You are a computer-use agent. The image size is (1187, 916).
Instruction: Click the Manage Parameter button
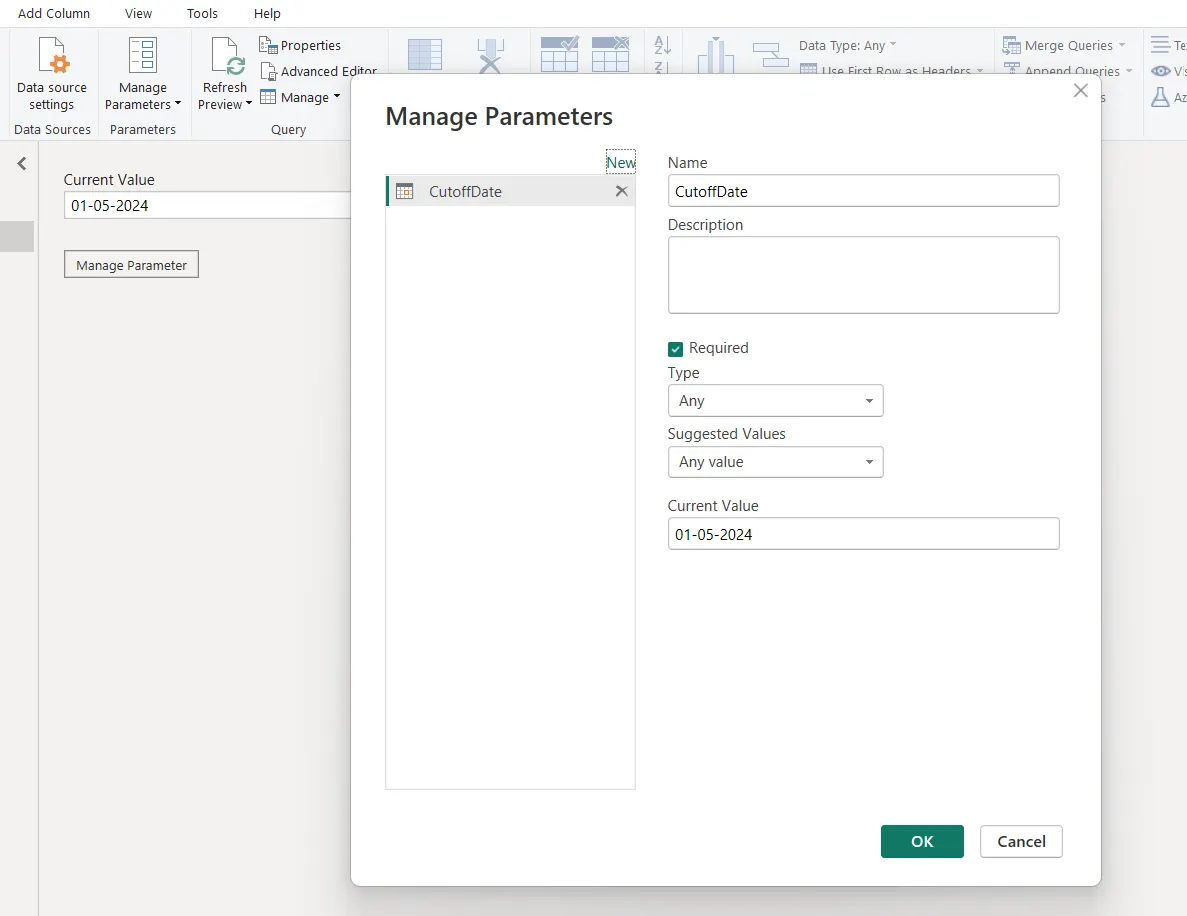coord(131,264)
